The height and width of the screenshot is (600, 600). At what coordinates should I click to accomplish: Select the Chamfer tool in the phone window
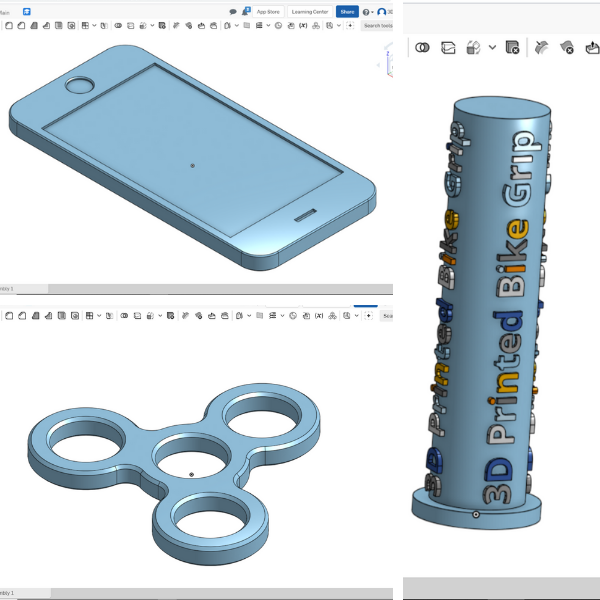click(21, 26)
